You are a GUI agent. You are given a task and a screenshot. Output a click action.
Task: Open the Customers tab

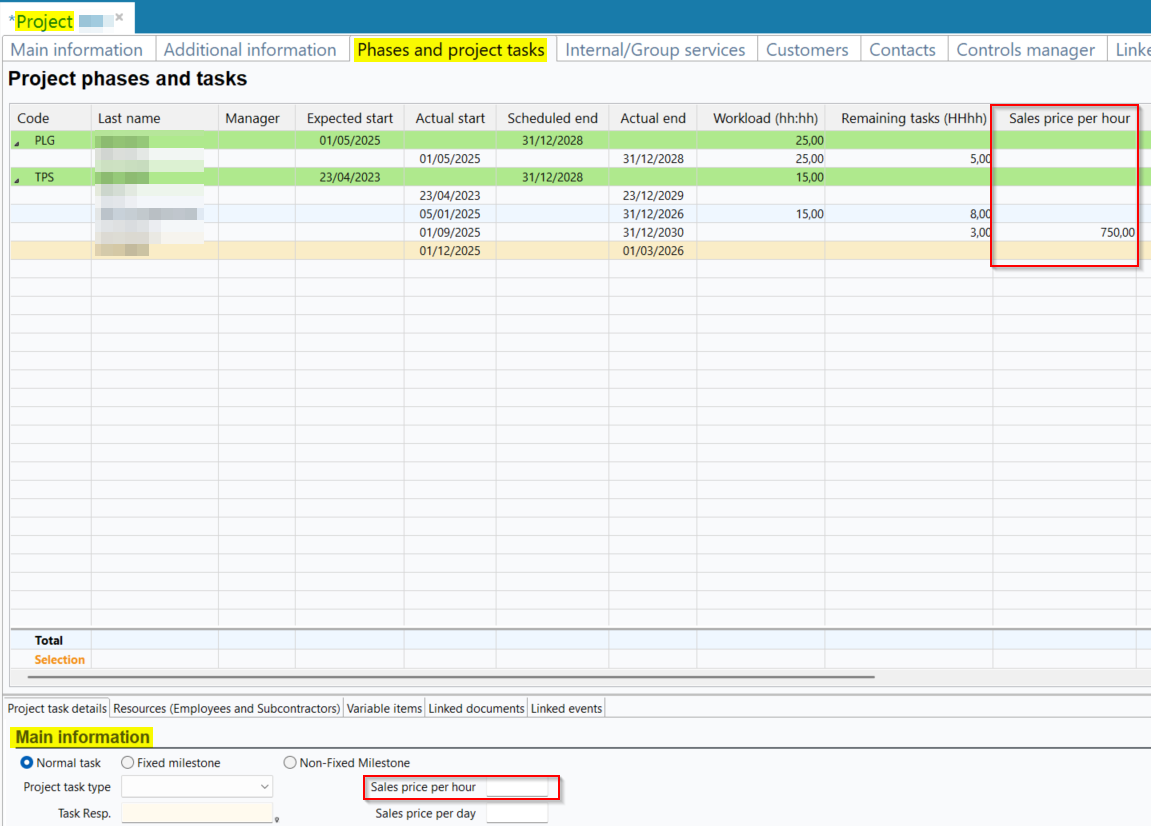click(807, 50)
